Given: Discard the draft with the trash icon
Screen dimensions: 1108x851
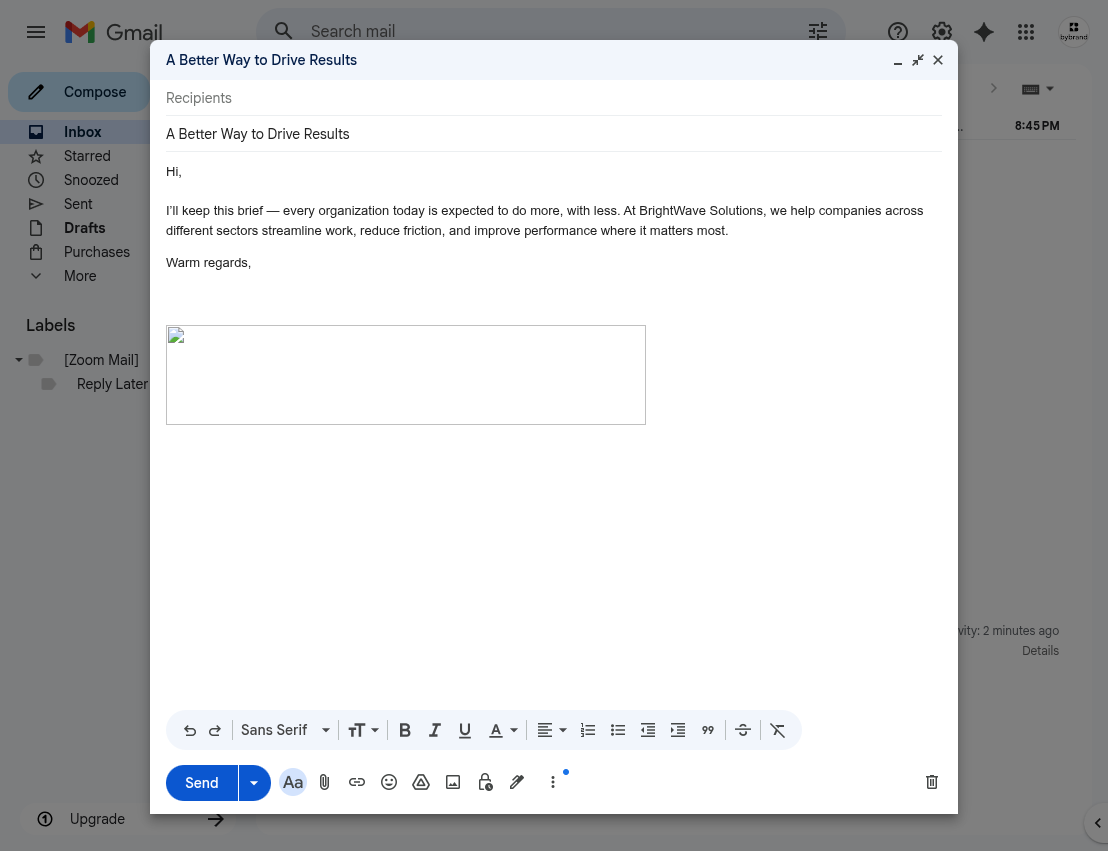Looking at the screenshot, I should tap(931, 782).
